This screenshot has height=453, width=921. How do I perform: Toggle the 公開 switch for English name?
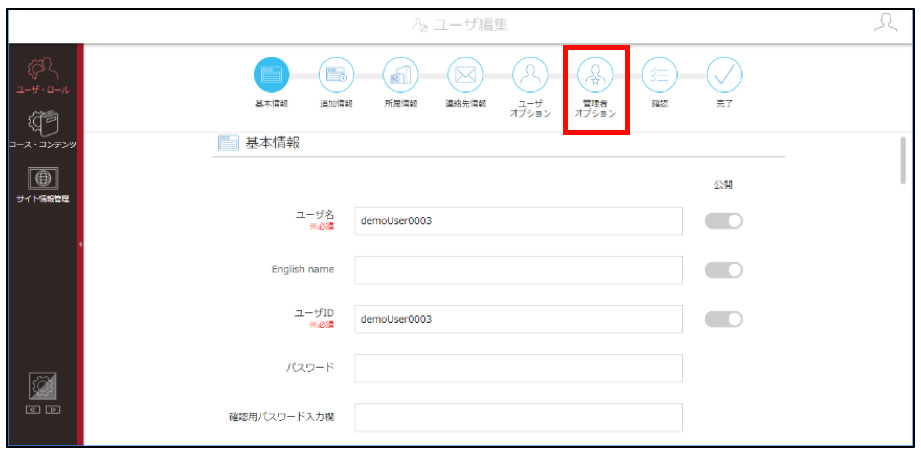(724, 270)
